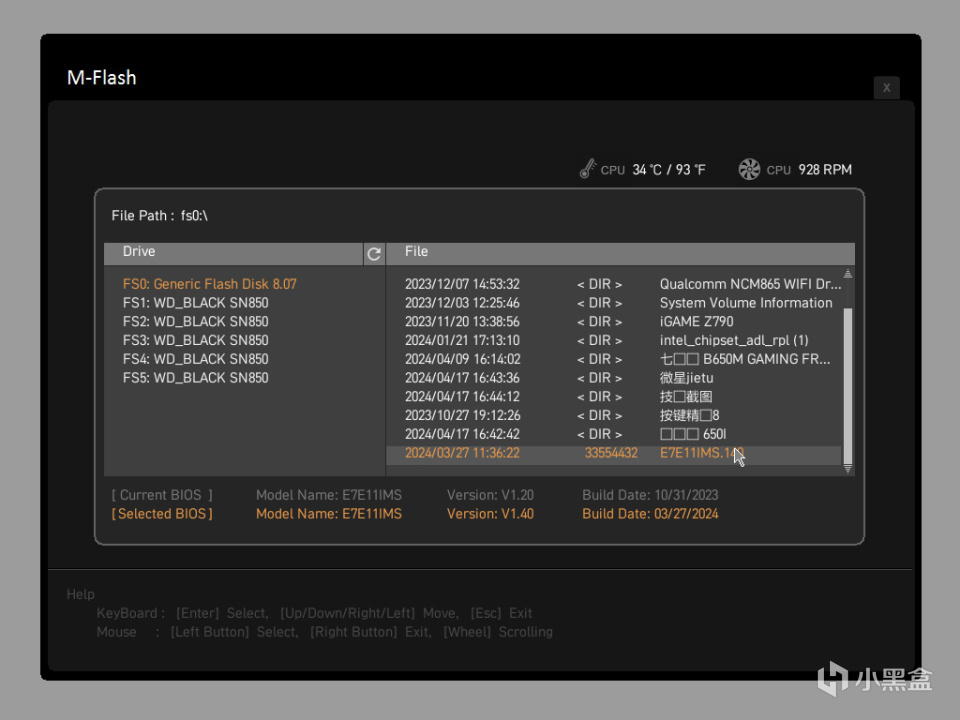Choose the FS3: WD_BLACK SN850 drive
The image size is (960, 720).
(x=196, y=340)
